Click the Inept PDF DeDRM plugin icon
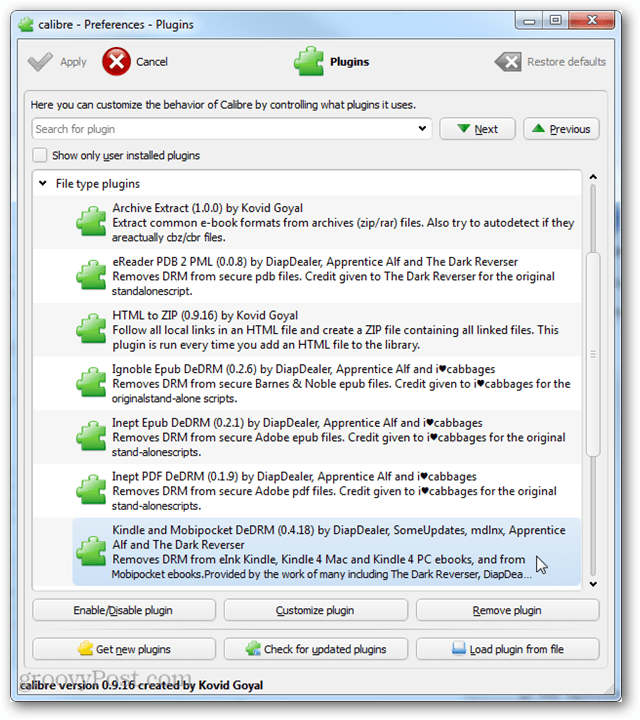 click(x=91, y=490)
